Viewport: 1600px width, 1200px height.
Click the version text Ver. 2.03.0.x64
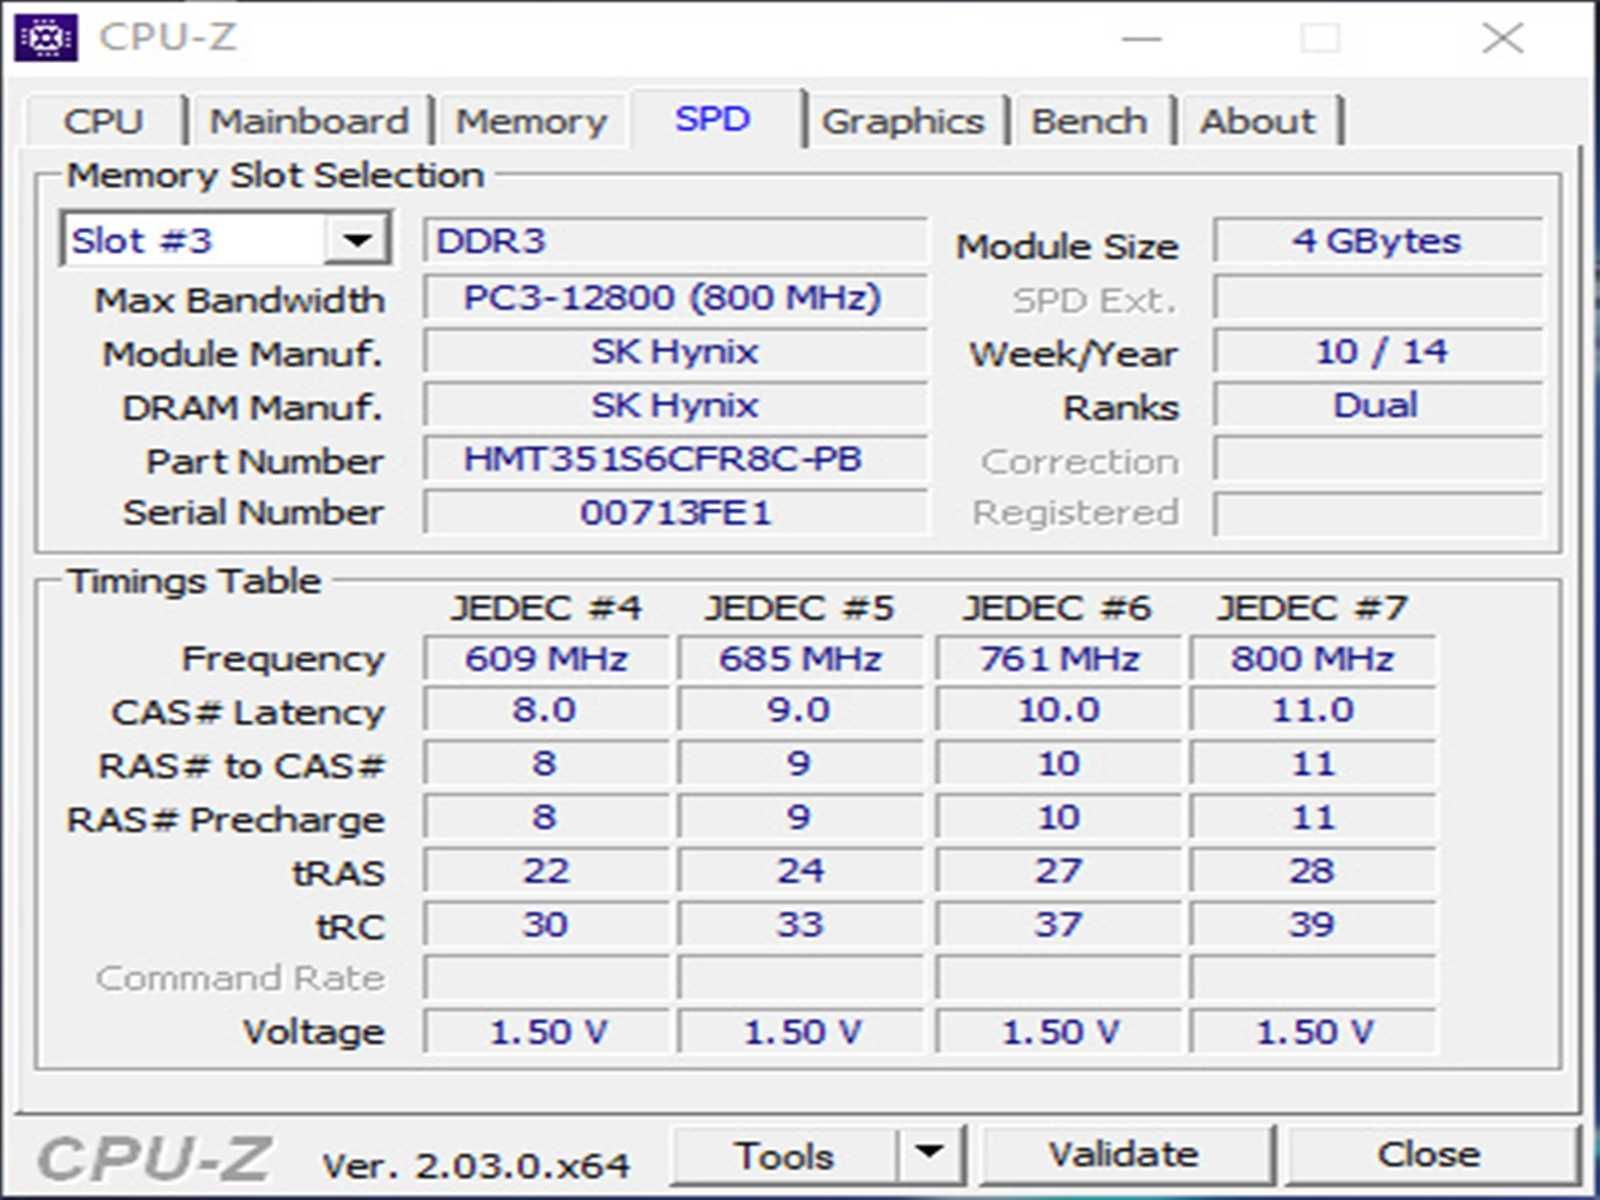pyautogui.click(x=476, y=1165)
